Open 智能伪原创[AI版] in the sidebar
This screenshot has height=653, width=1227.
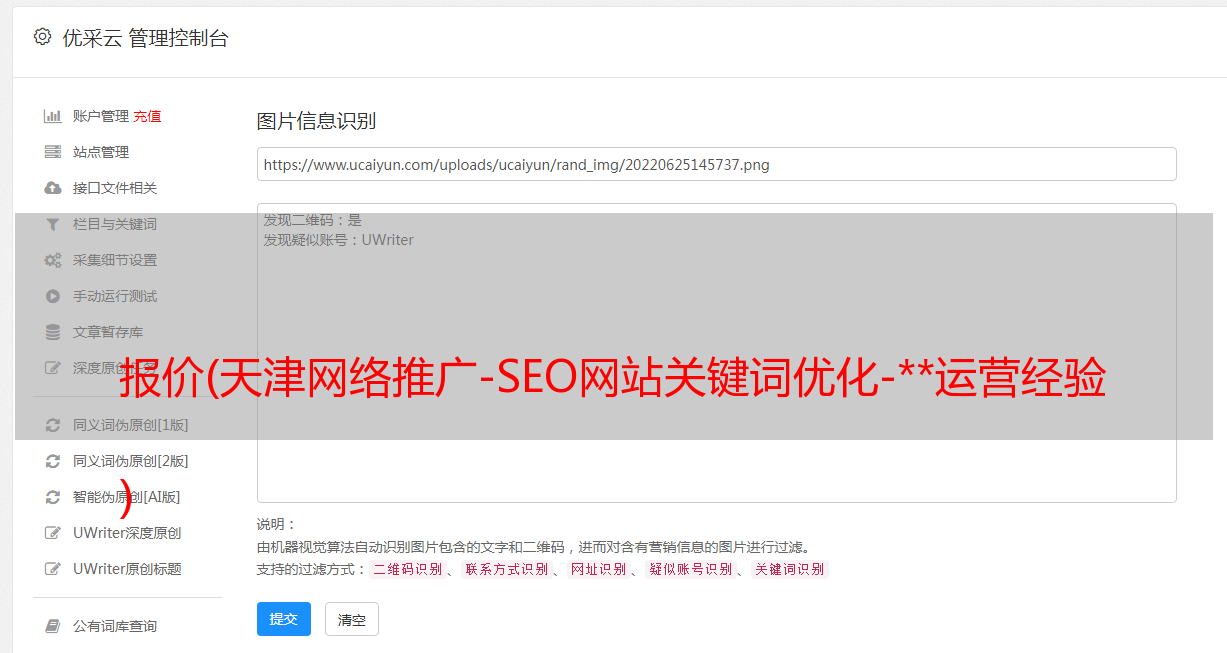click(x=127, y=497)
